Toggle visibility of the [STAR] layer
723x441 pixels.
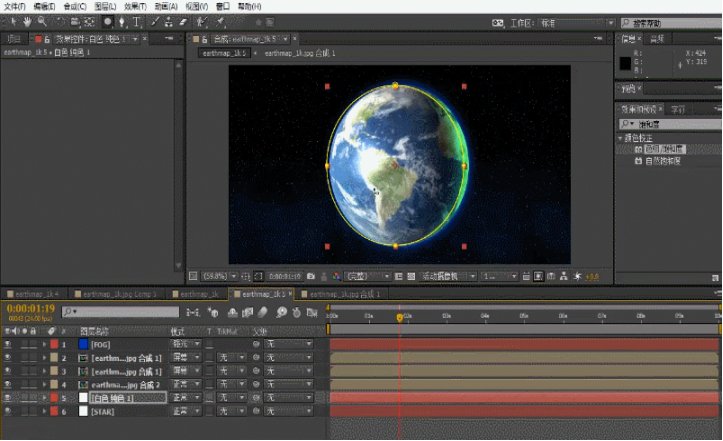click(x=8, y=410)
